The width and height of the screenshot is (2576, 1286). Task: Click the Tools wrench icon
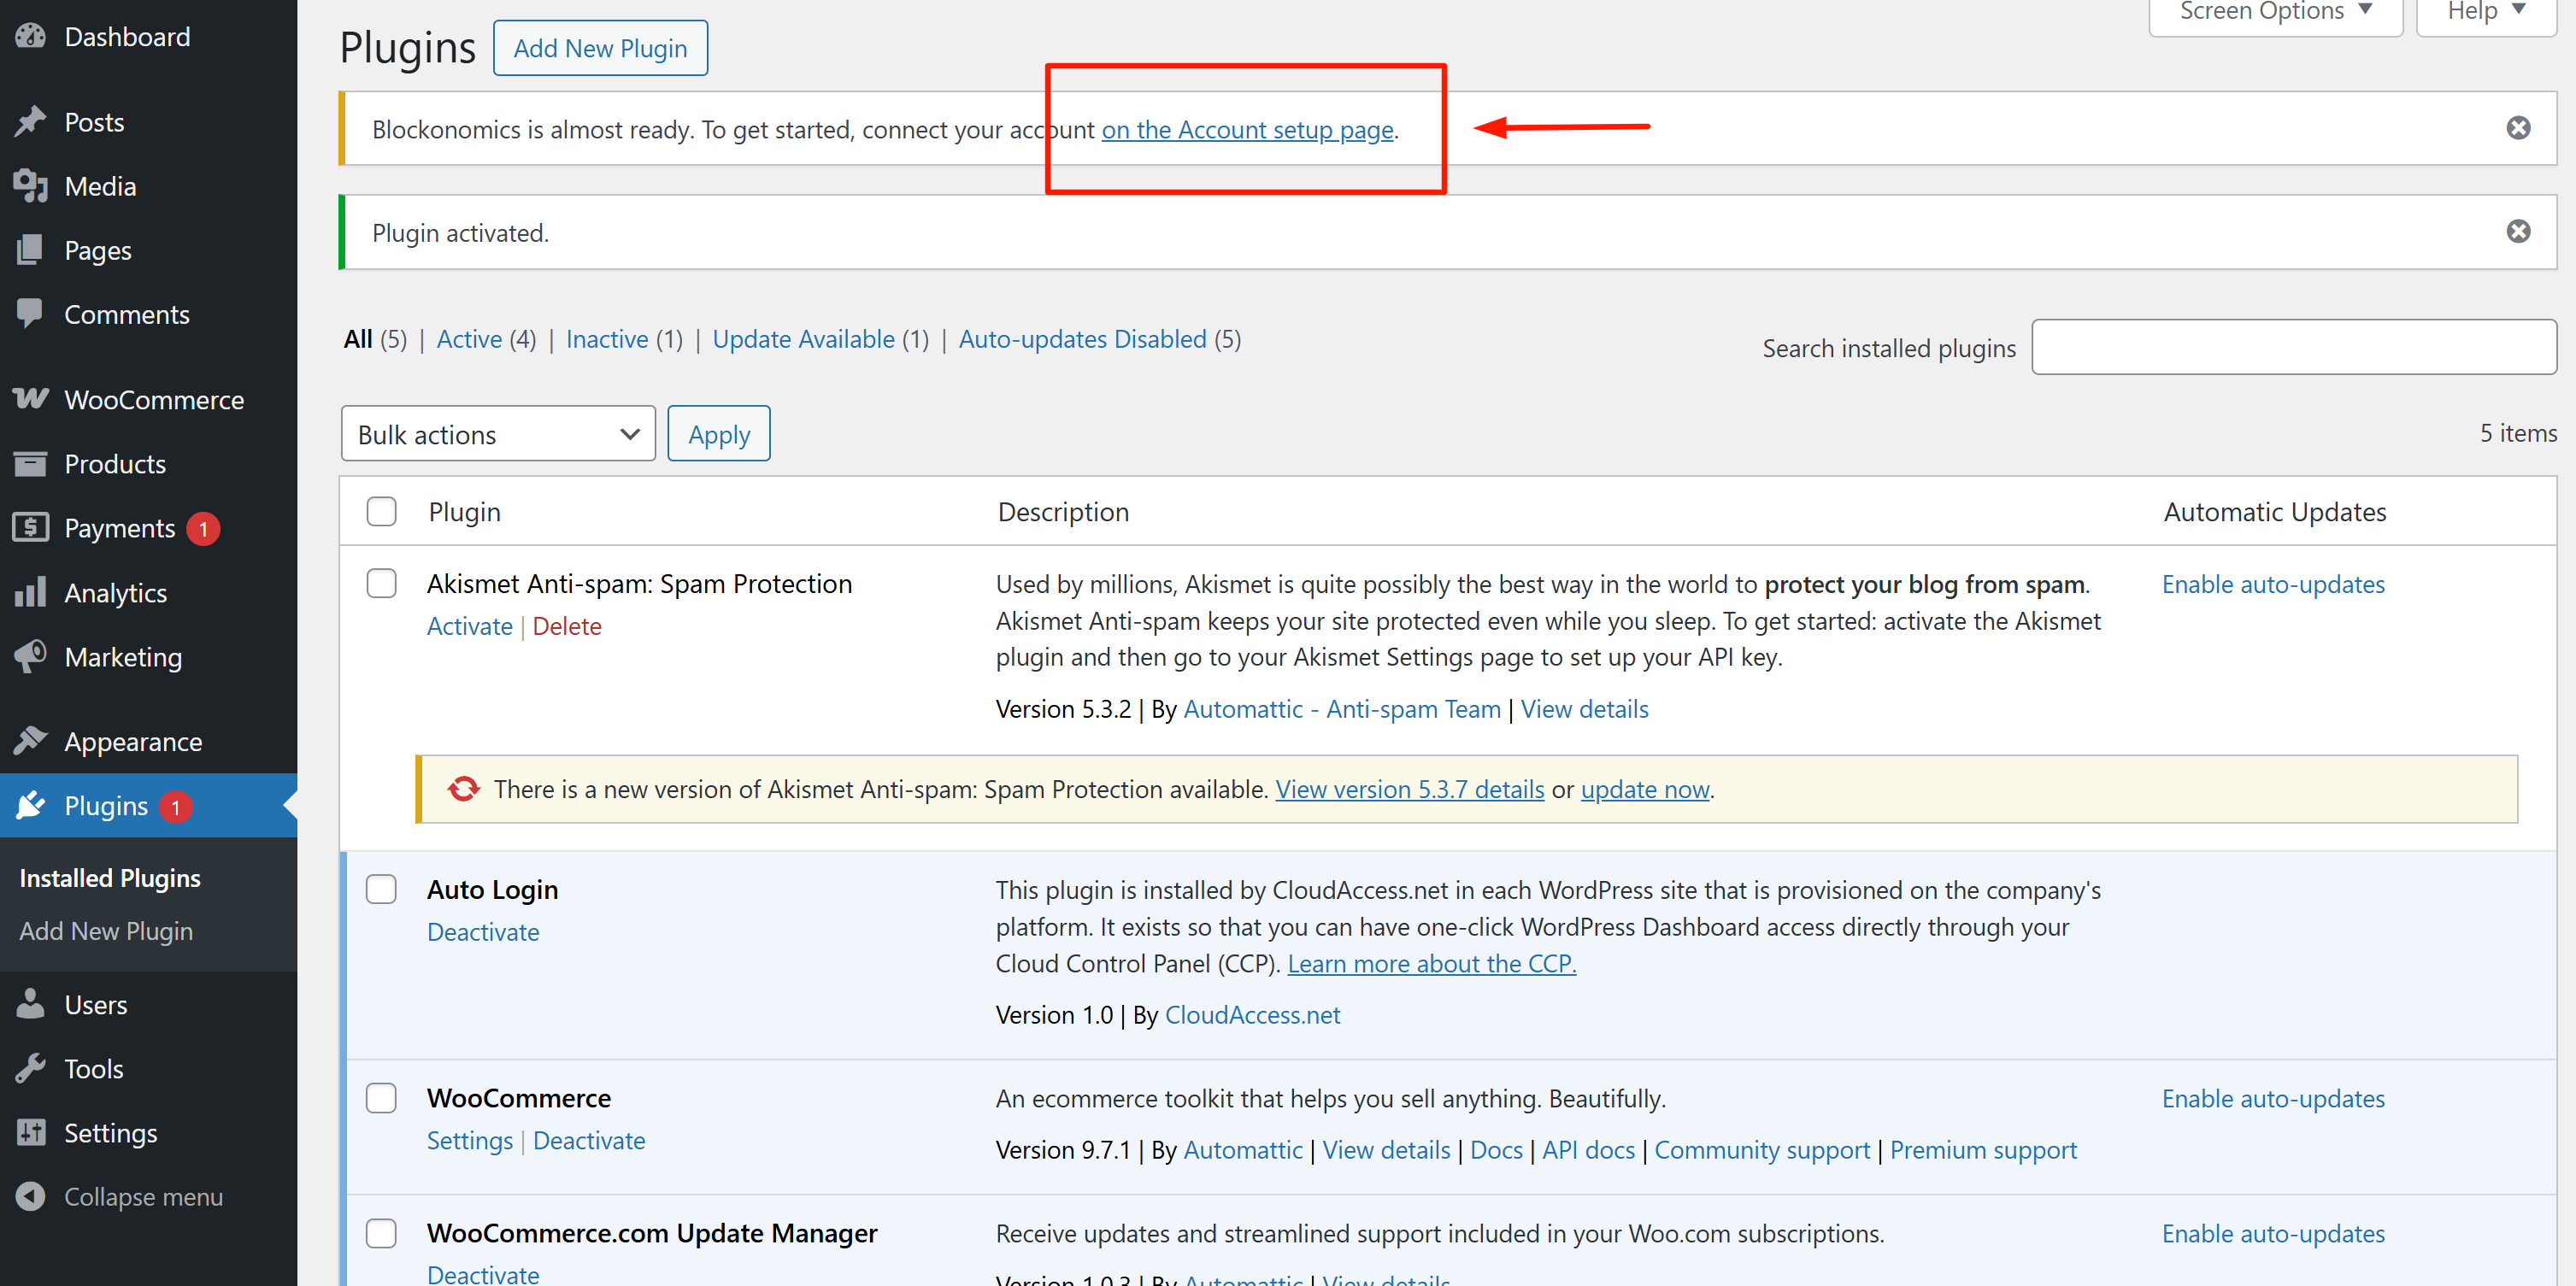(x=31, y=1069)
